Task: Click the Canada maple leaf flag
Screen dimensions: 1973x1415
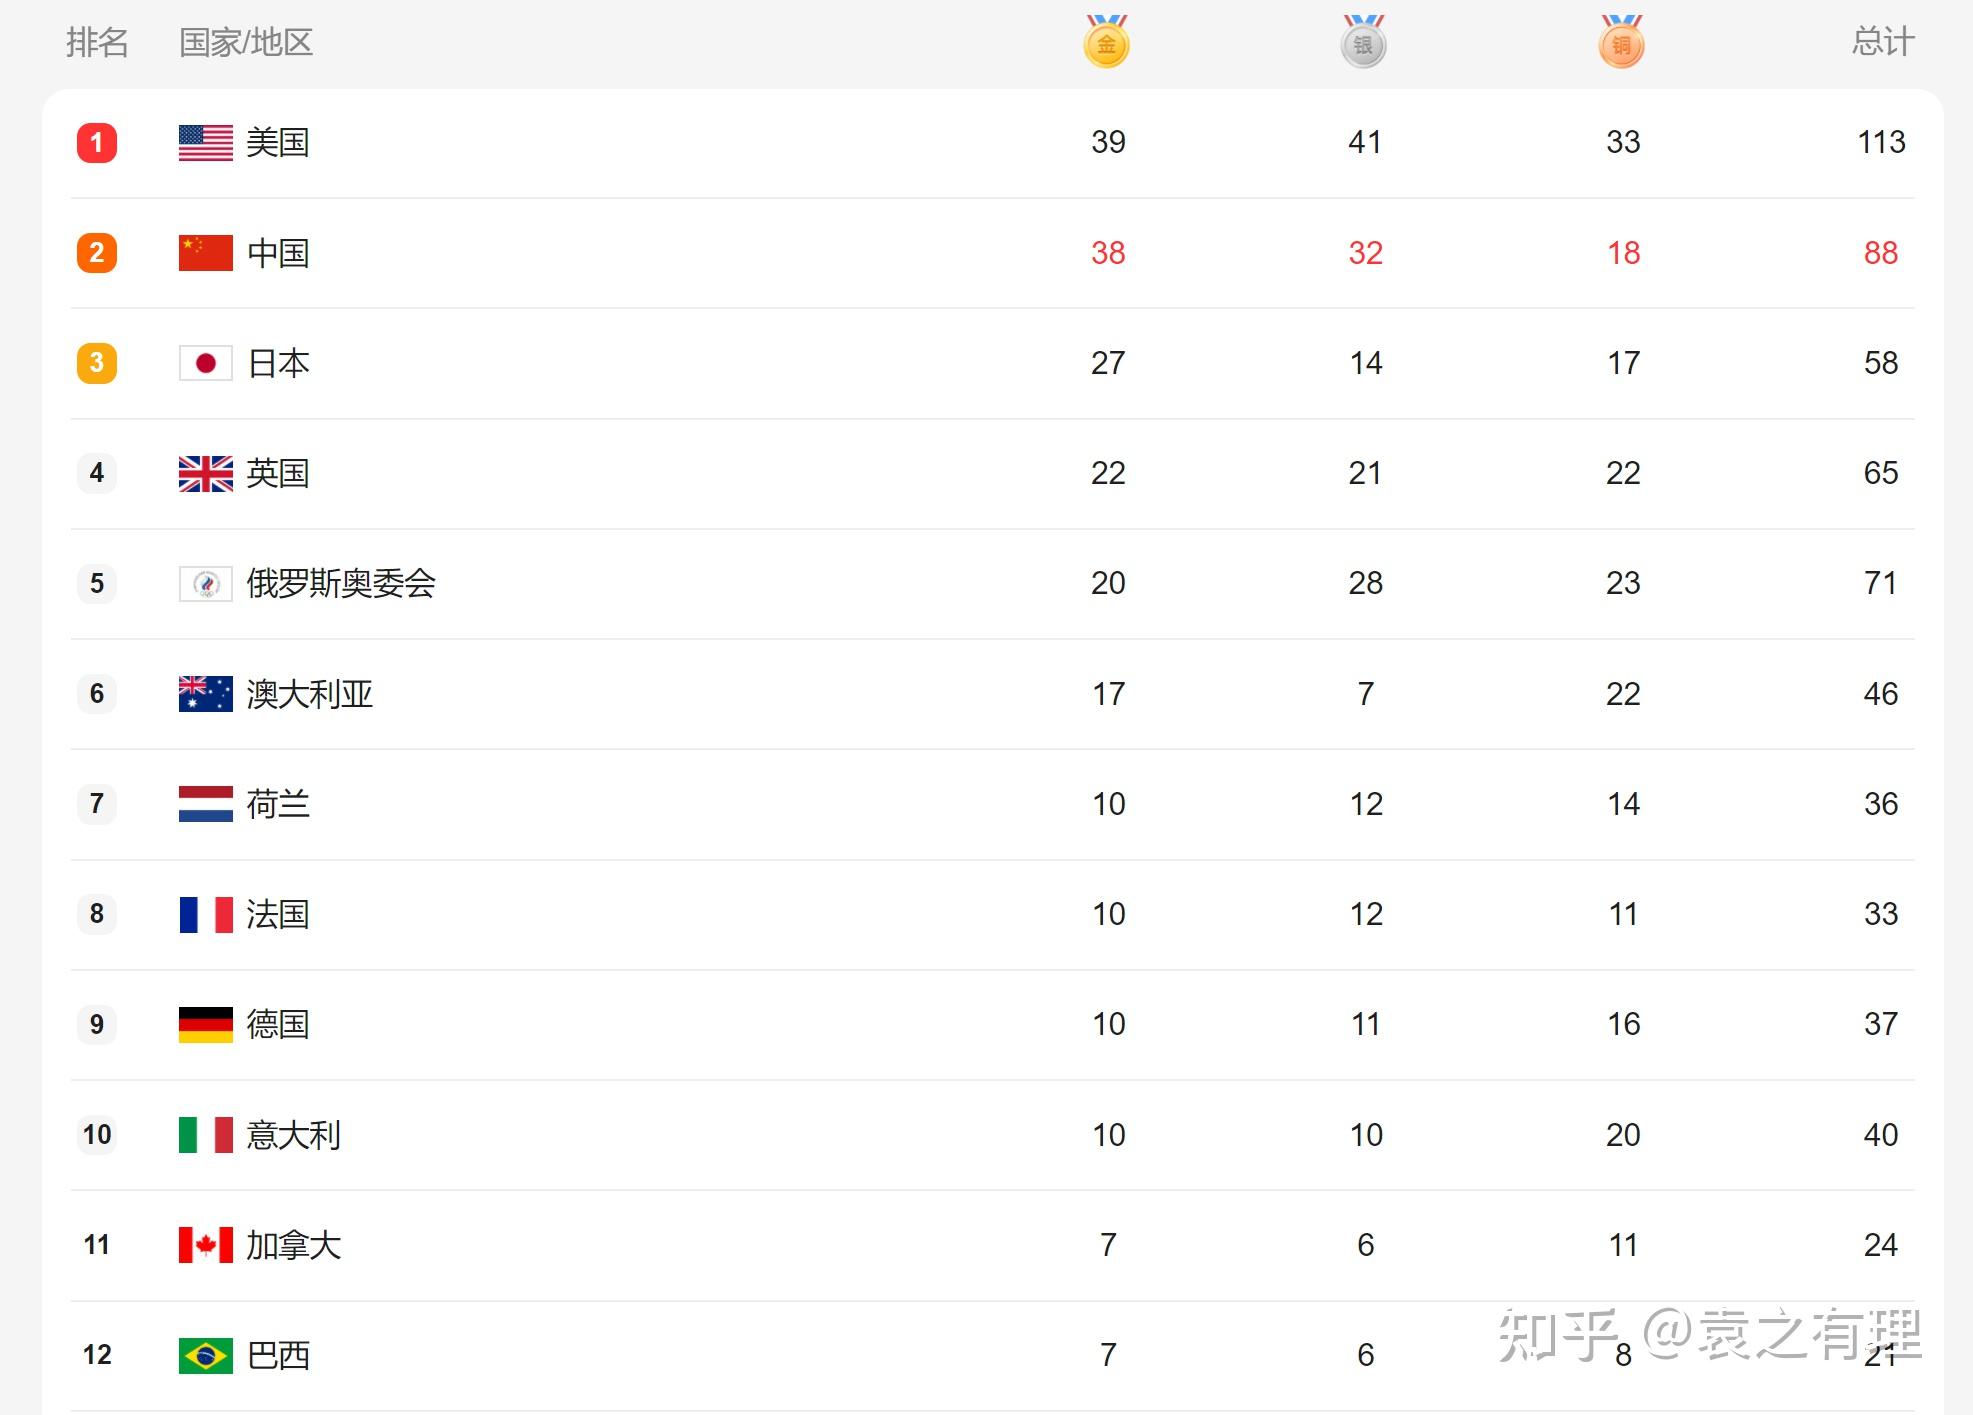Action: [205, 1245]
